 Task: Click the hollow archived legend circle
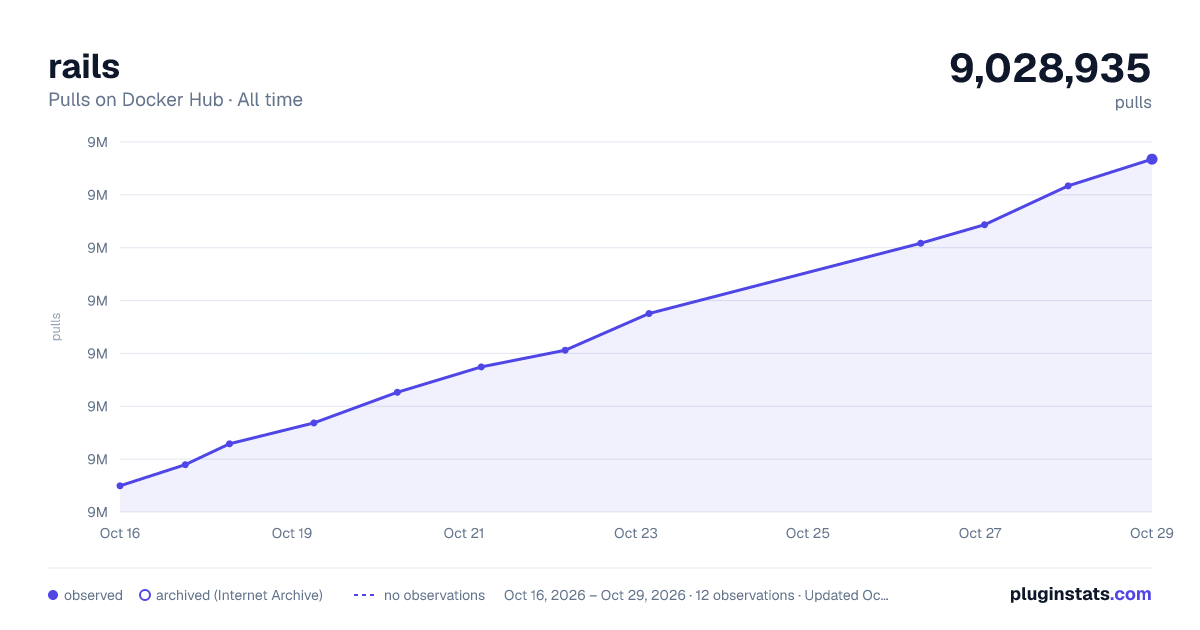(145, 595)
